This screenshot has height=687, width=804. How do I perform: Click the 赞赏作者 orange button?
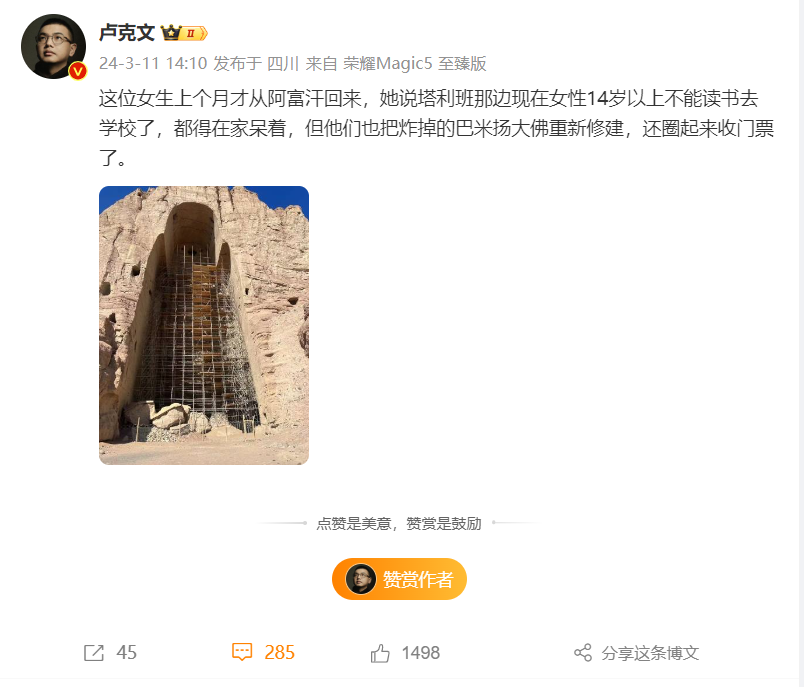point(399,579)
